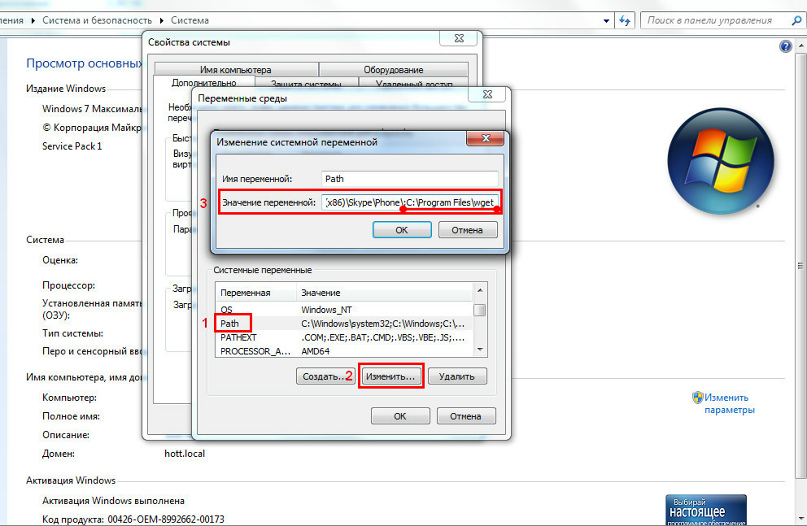Close the Изменение системной переменной dialog
Image resolution: width=807 pixels, height=526 pixels.
pyautogui.click(x=485, y=141)
